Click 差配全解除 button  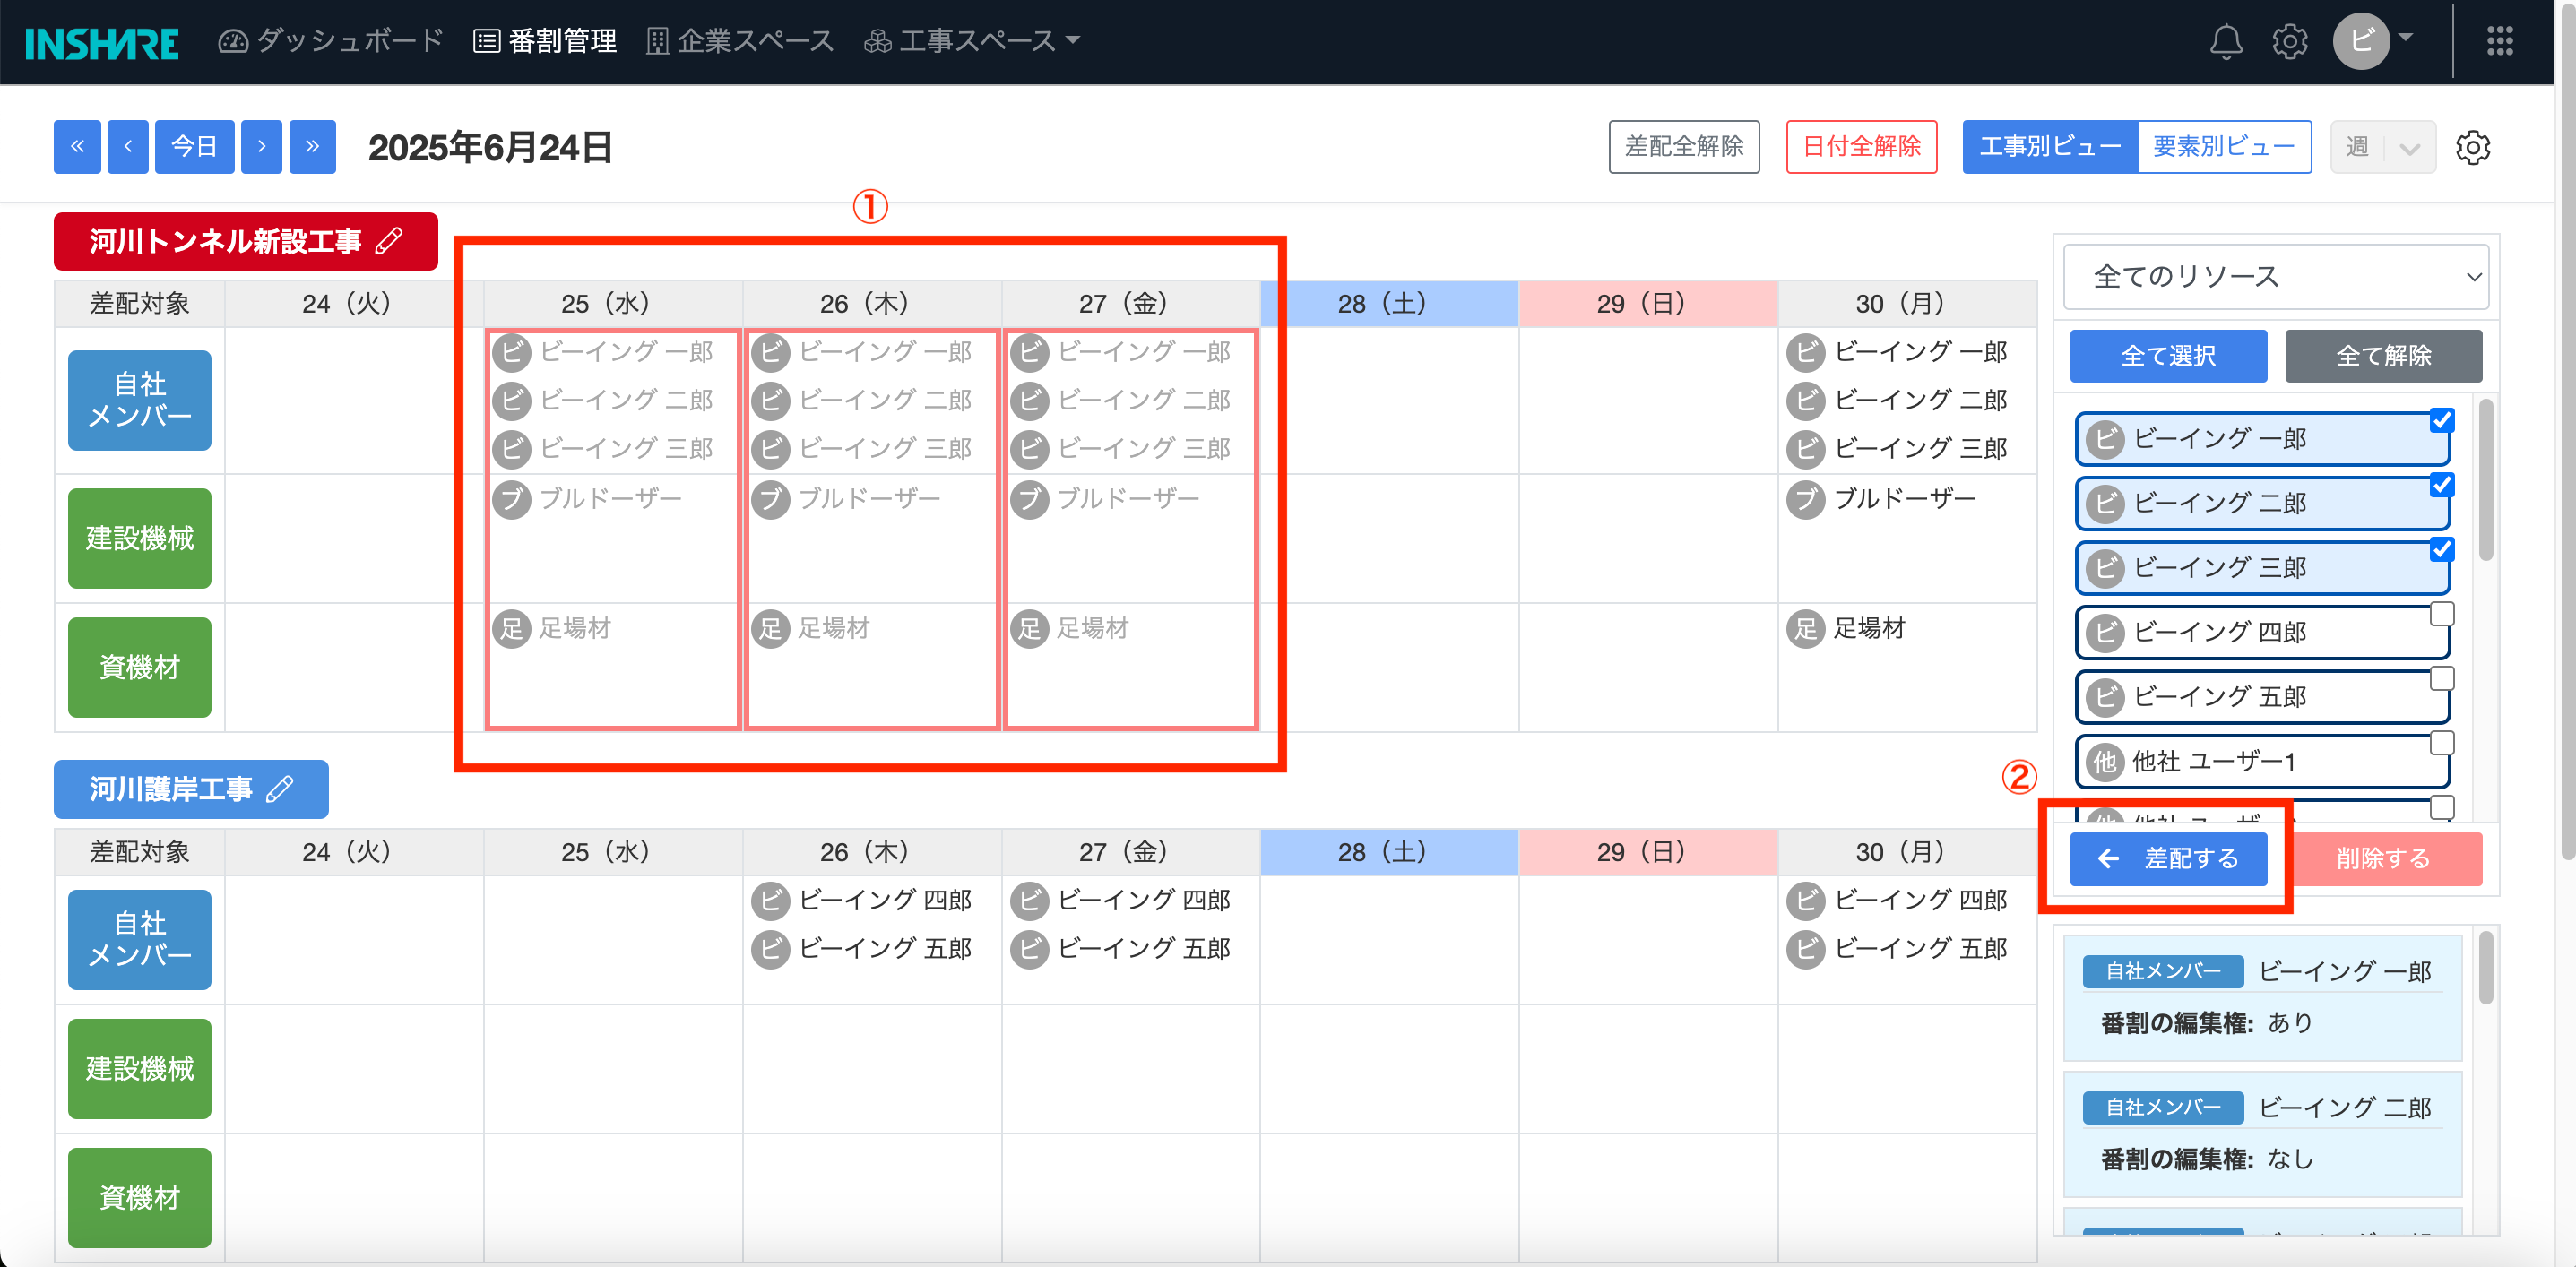tap(1684, 147)
